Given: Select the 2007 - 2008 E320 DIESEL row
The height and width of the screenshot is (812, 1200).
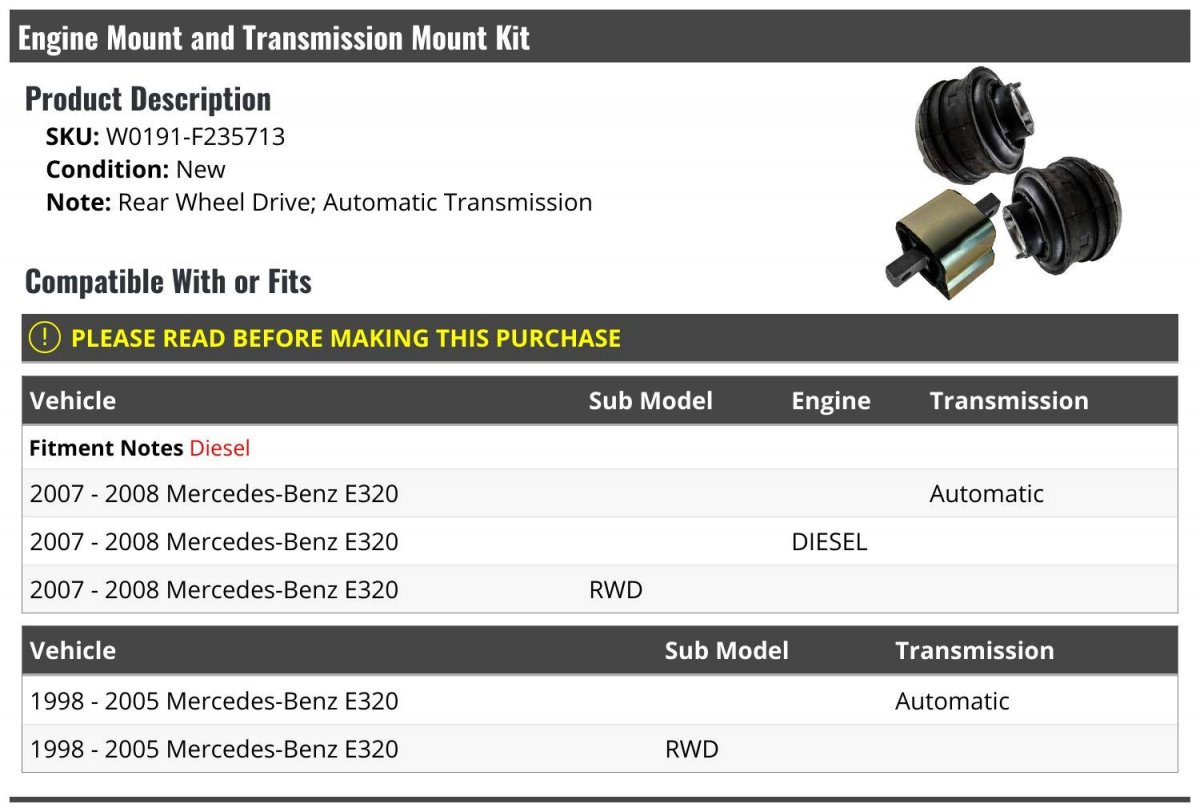Looking at the screenshot, I should [600, 542].
